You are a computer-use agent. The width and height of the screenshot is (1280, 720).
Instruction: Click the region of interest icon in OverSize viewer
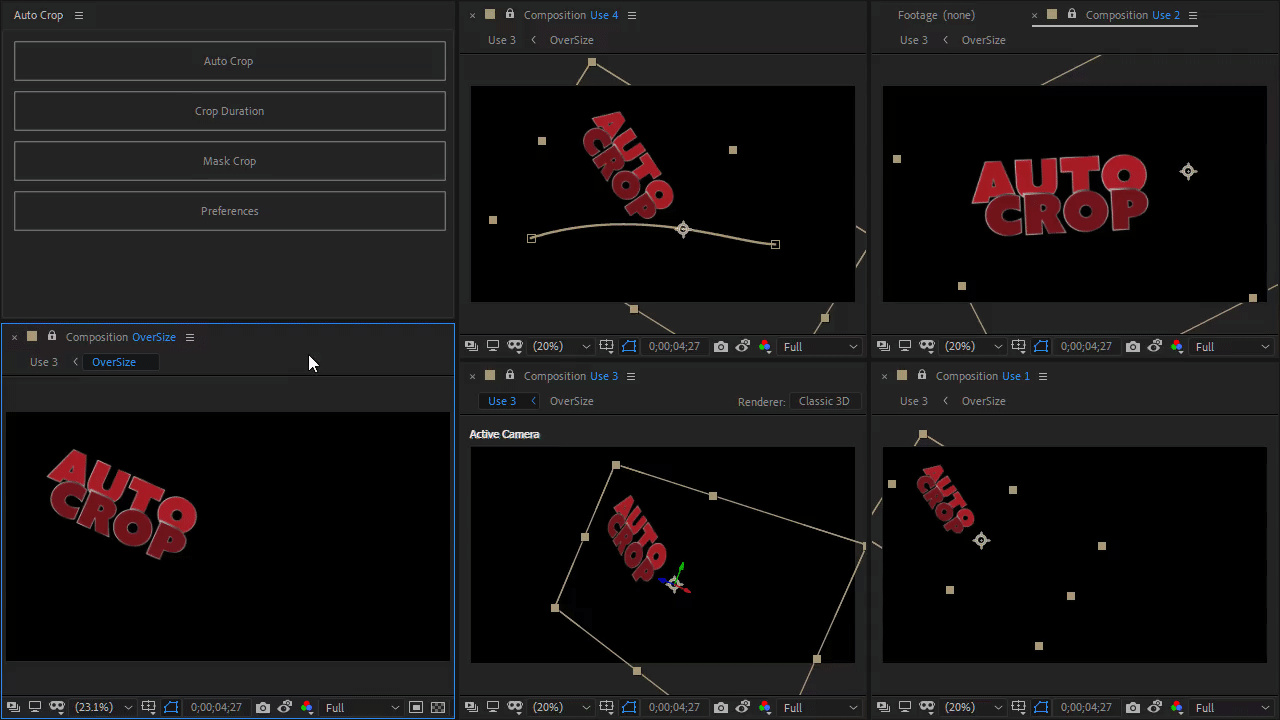coord(416,708)
